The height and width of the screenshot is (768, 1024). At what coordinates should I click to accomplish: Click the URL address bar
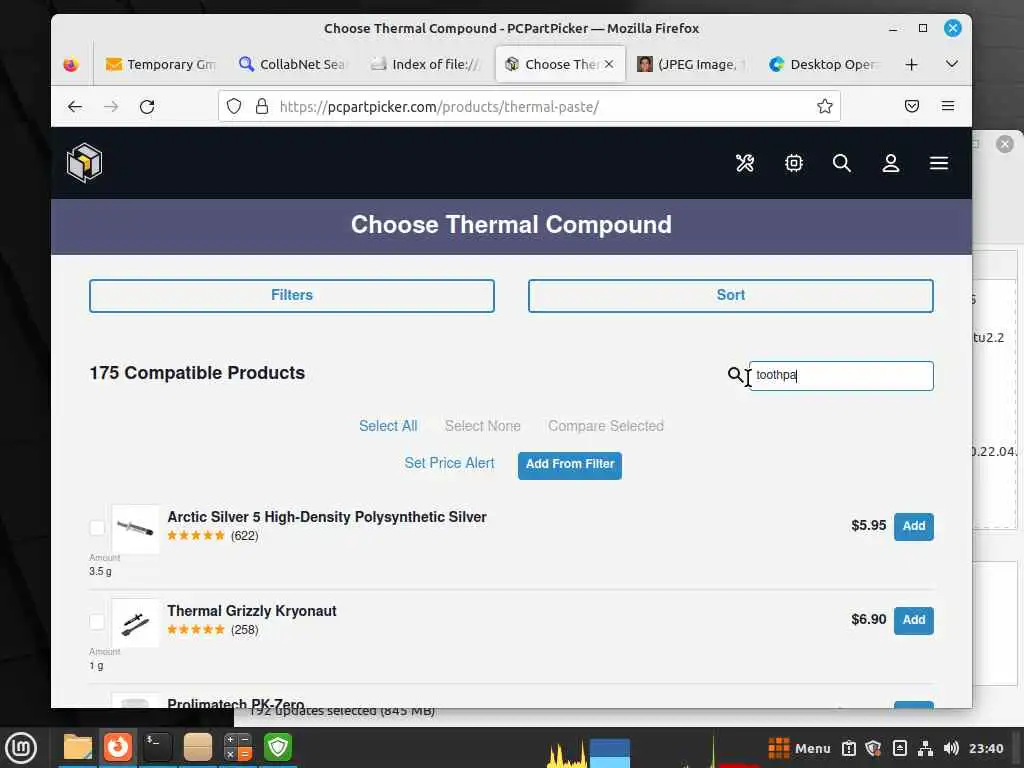pyautogui.click(x=529, y=106)
